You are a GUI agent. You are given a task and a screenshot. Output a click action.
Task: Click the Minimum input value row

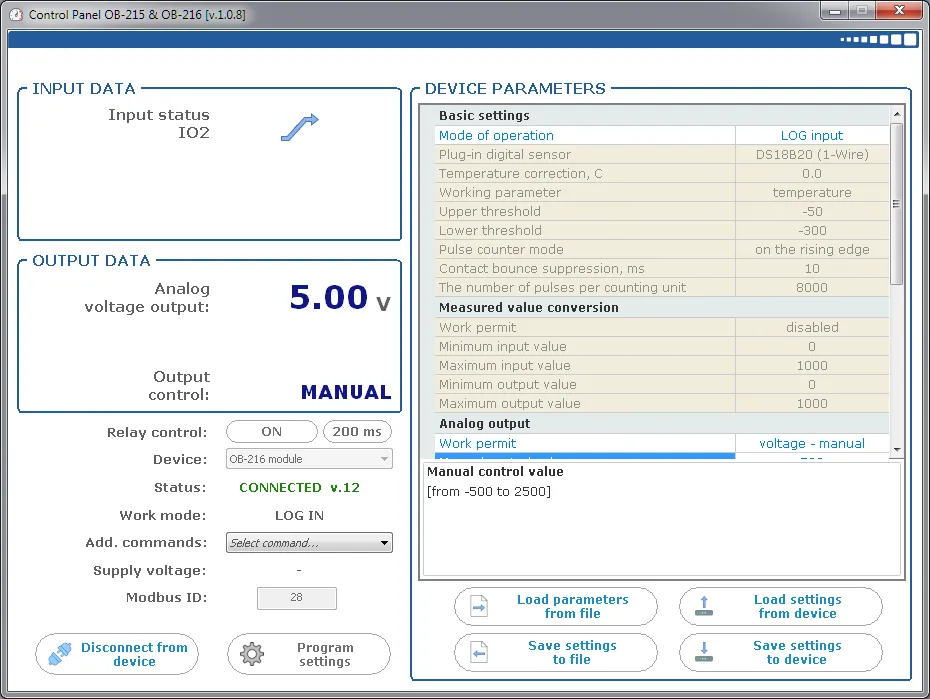[x=661, y=346]
